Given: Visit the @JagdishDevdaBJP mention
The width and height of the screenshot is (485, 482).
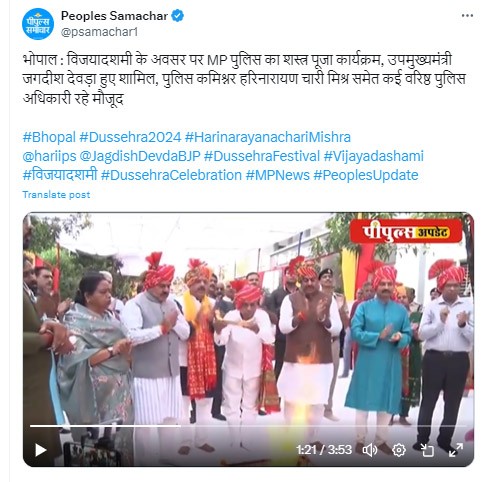Looking at the screenshot, I should pos(140,156).
